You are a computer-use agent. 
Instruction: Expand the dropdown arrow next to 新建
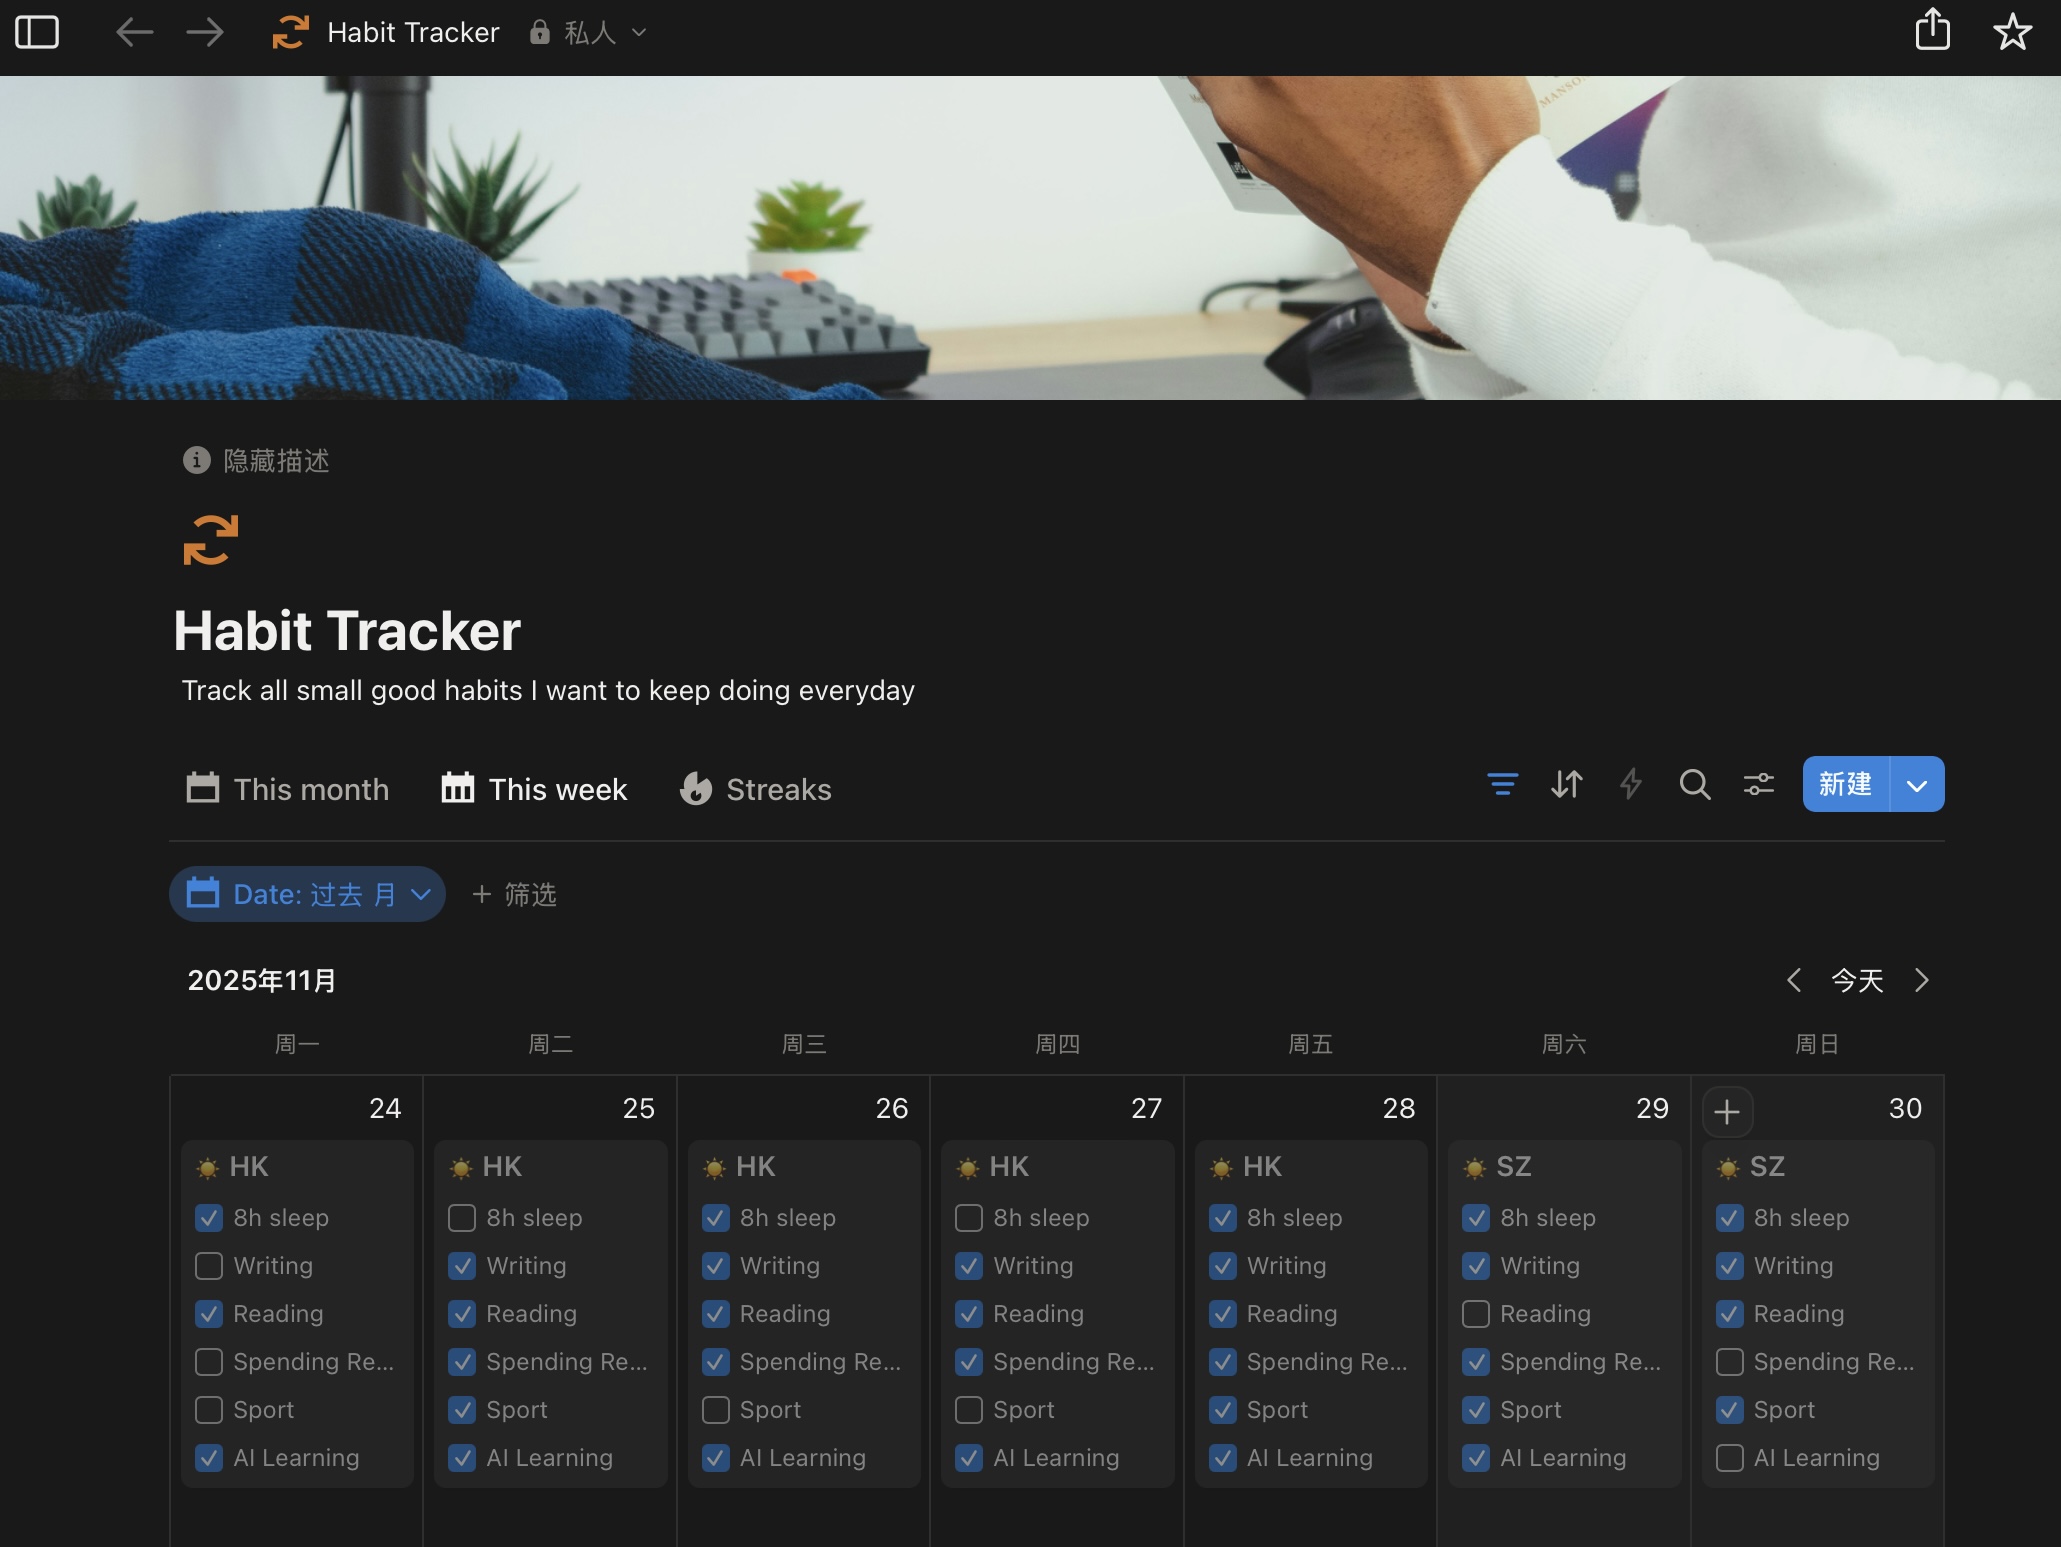(x=1917, y=785)
